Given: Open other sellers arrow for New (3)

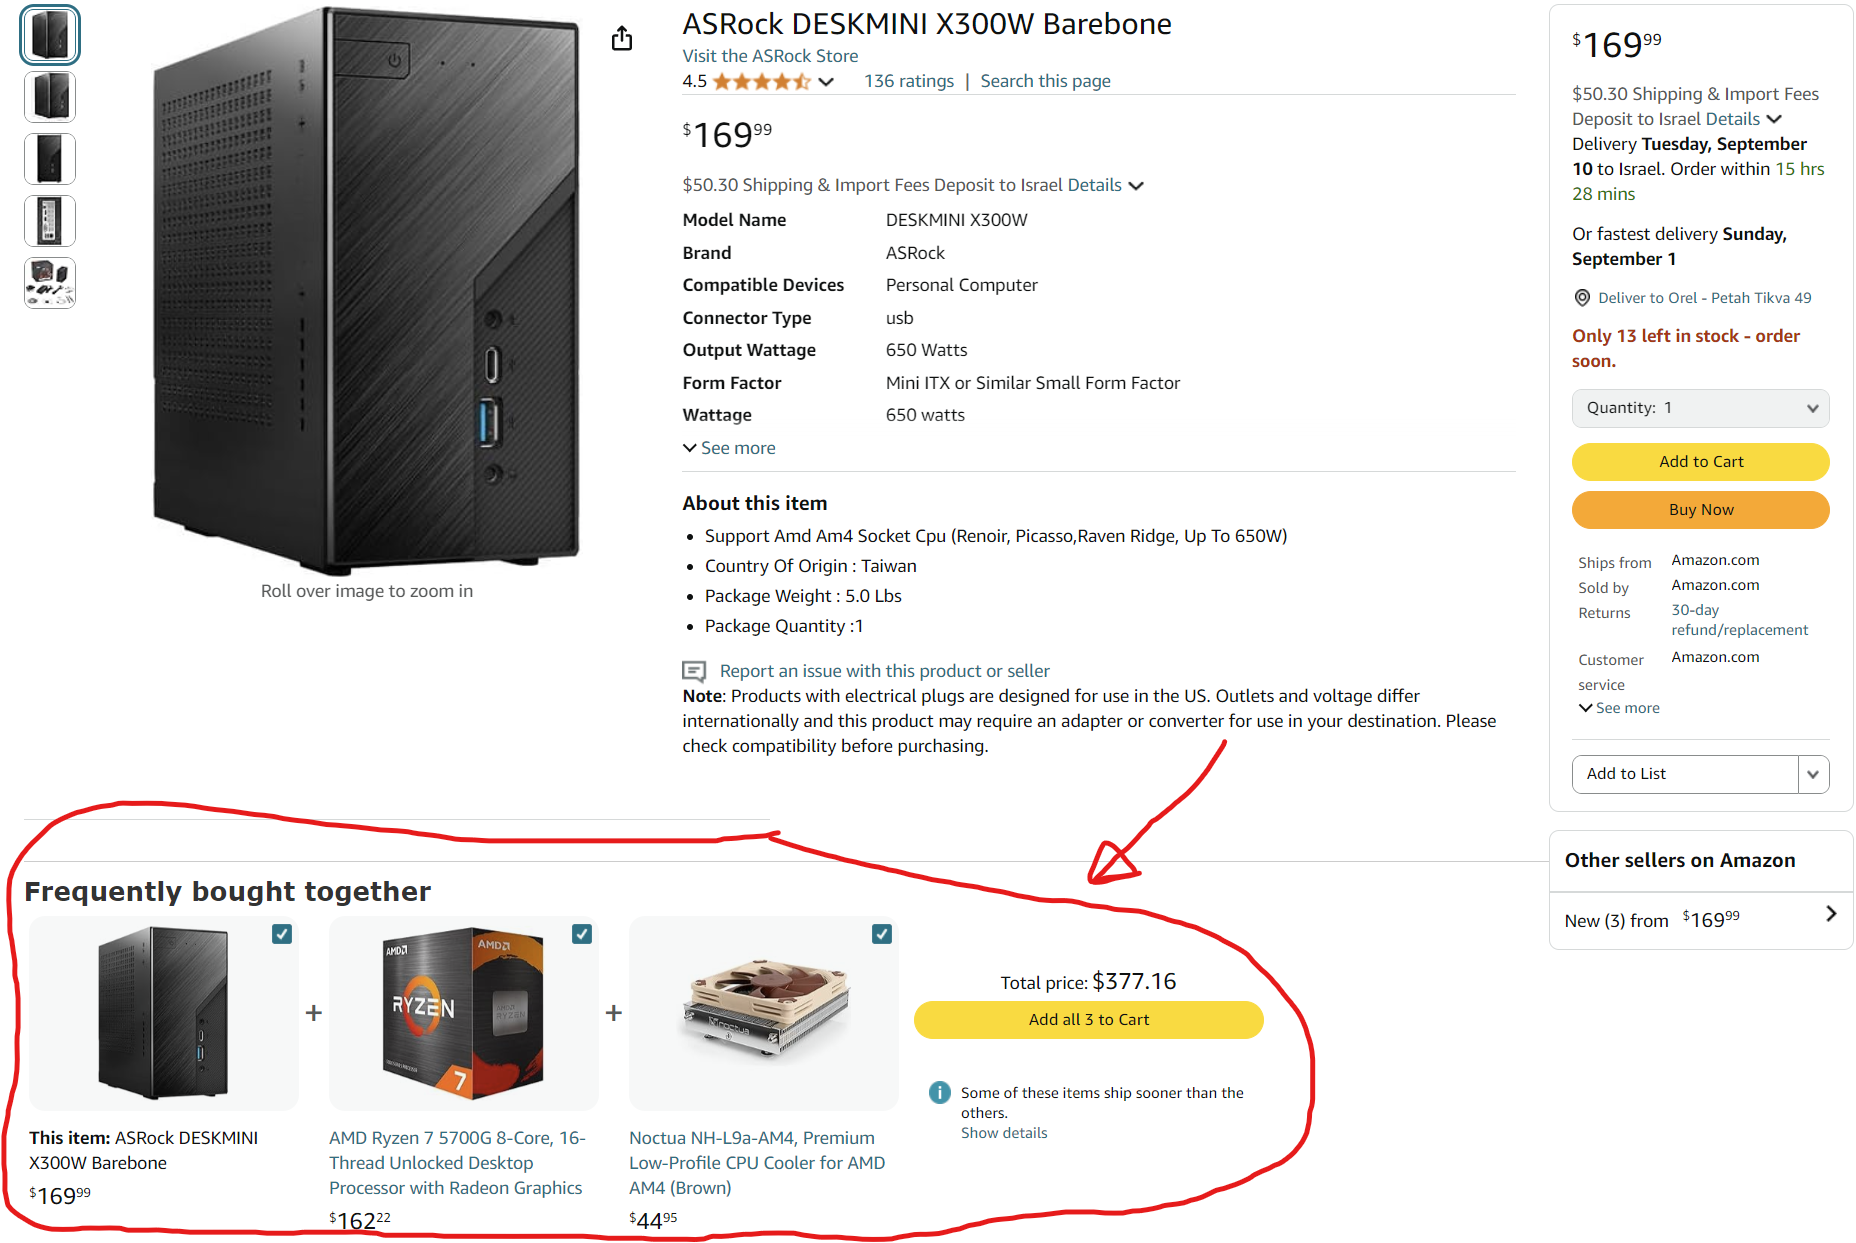Looking at the screenshot, I should pyautogui.click(x=1831, y=914).
